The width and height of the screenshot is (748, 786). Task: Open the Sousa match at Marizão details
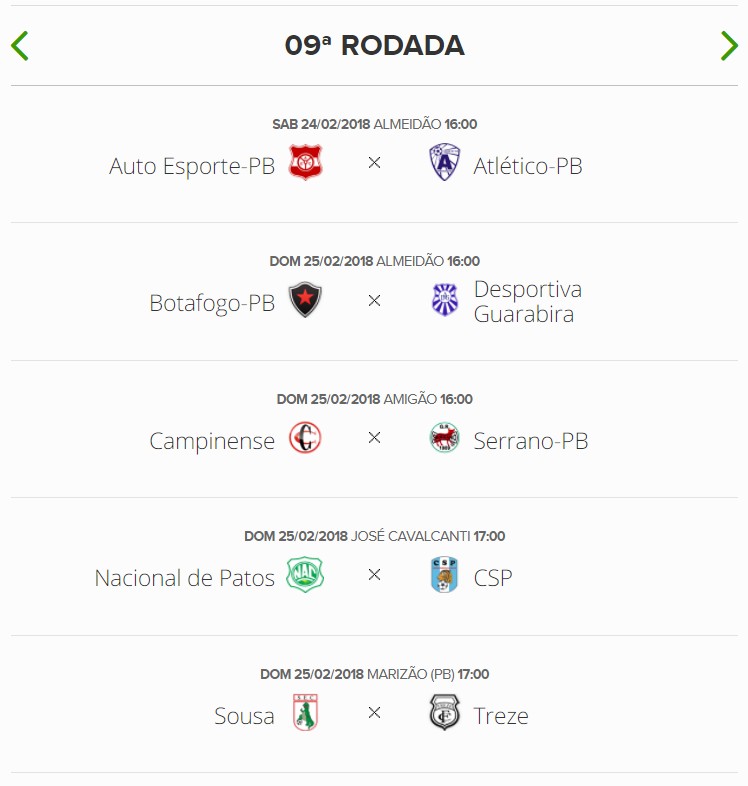375,674
